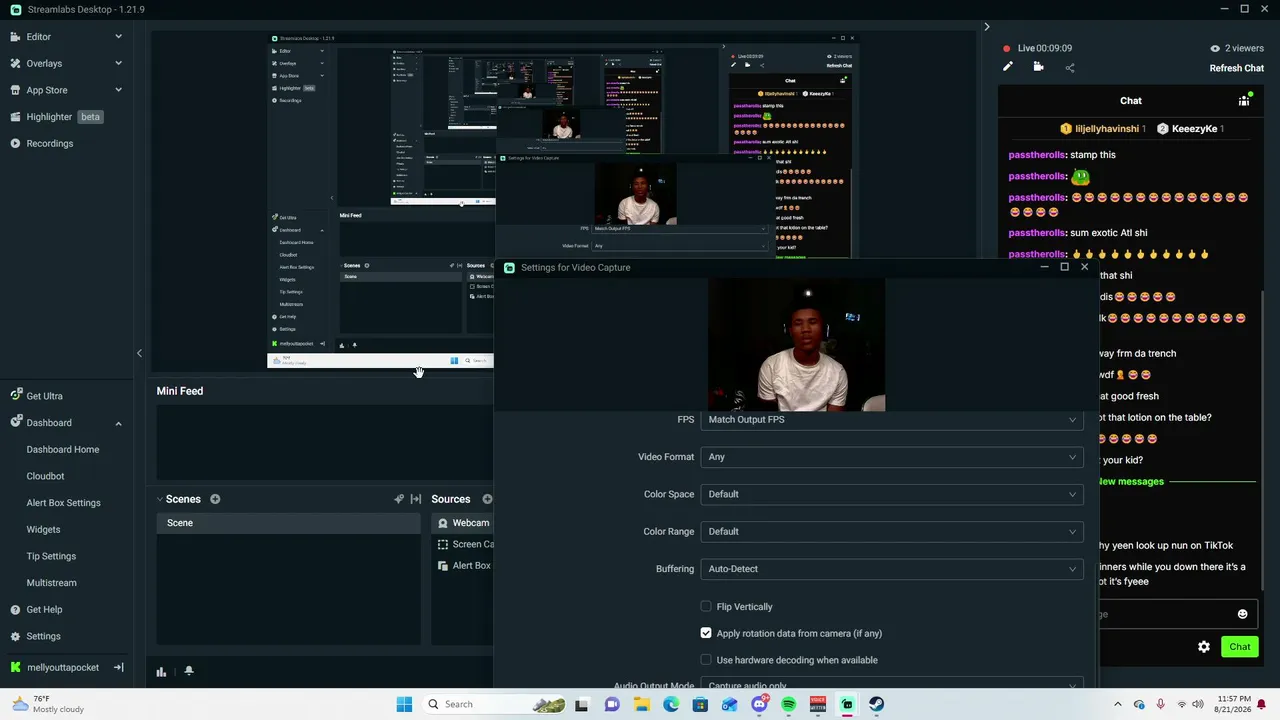Toggle the viewer count eye icon

(1215, 48)
